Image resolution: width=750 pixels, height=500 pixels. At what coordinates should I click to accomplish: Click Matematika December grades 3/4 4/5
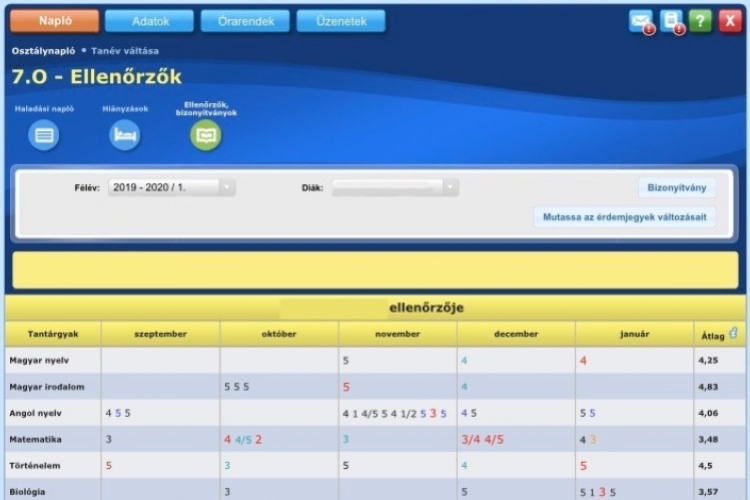click(x=482, y=439)
